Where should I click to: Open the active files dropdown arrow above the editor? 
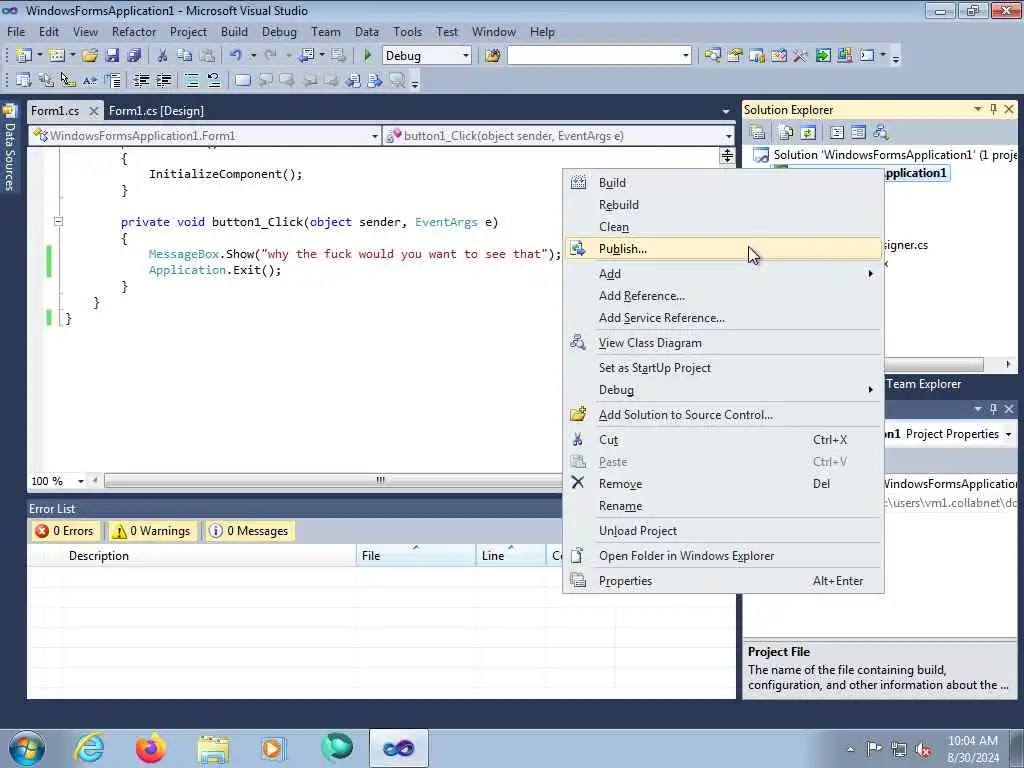726,112
